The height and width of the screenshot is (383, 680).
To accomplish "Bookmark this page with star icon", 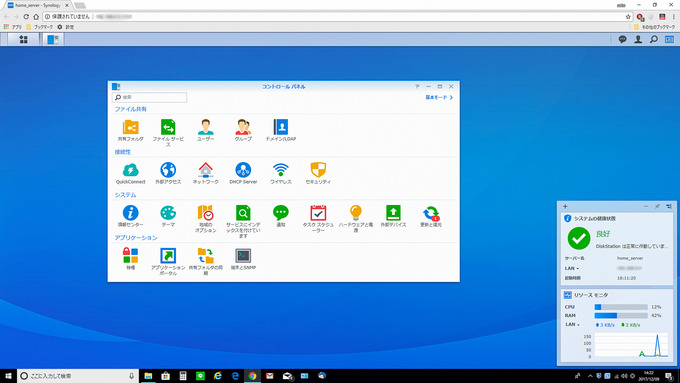I will click(x=628, y=16).
